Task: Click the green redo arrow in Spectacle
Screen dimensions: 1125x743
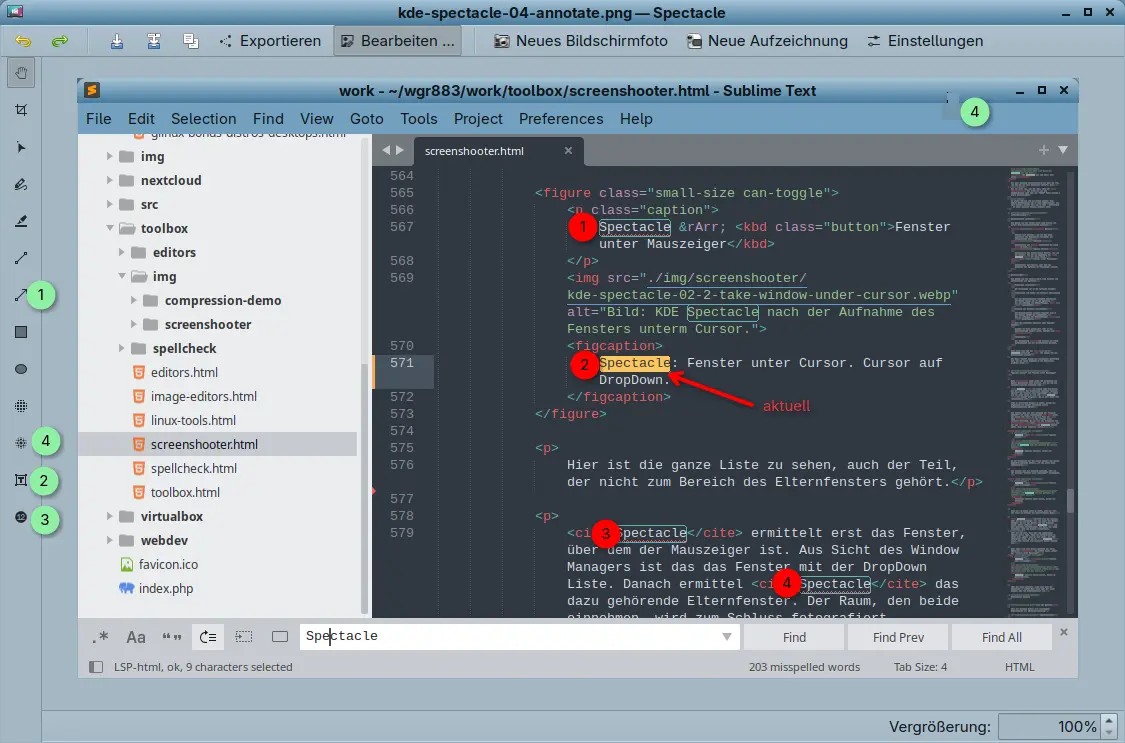Action: [60, 41]
